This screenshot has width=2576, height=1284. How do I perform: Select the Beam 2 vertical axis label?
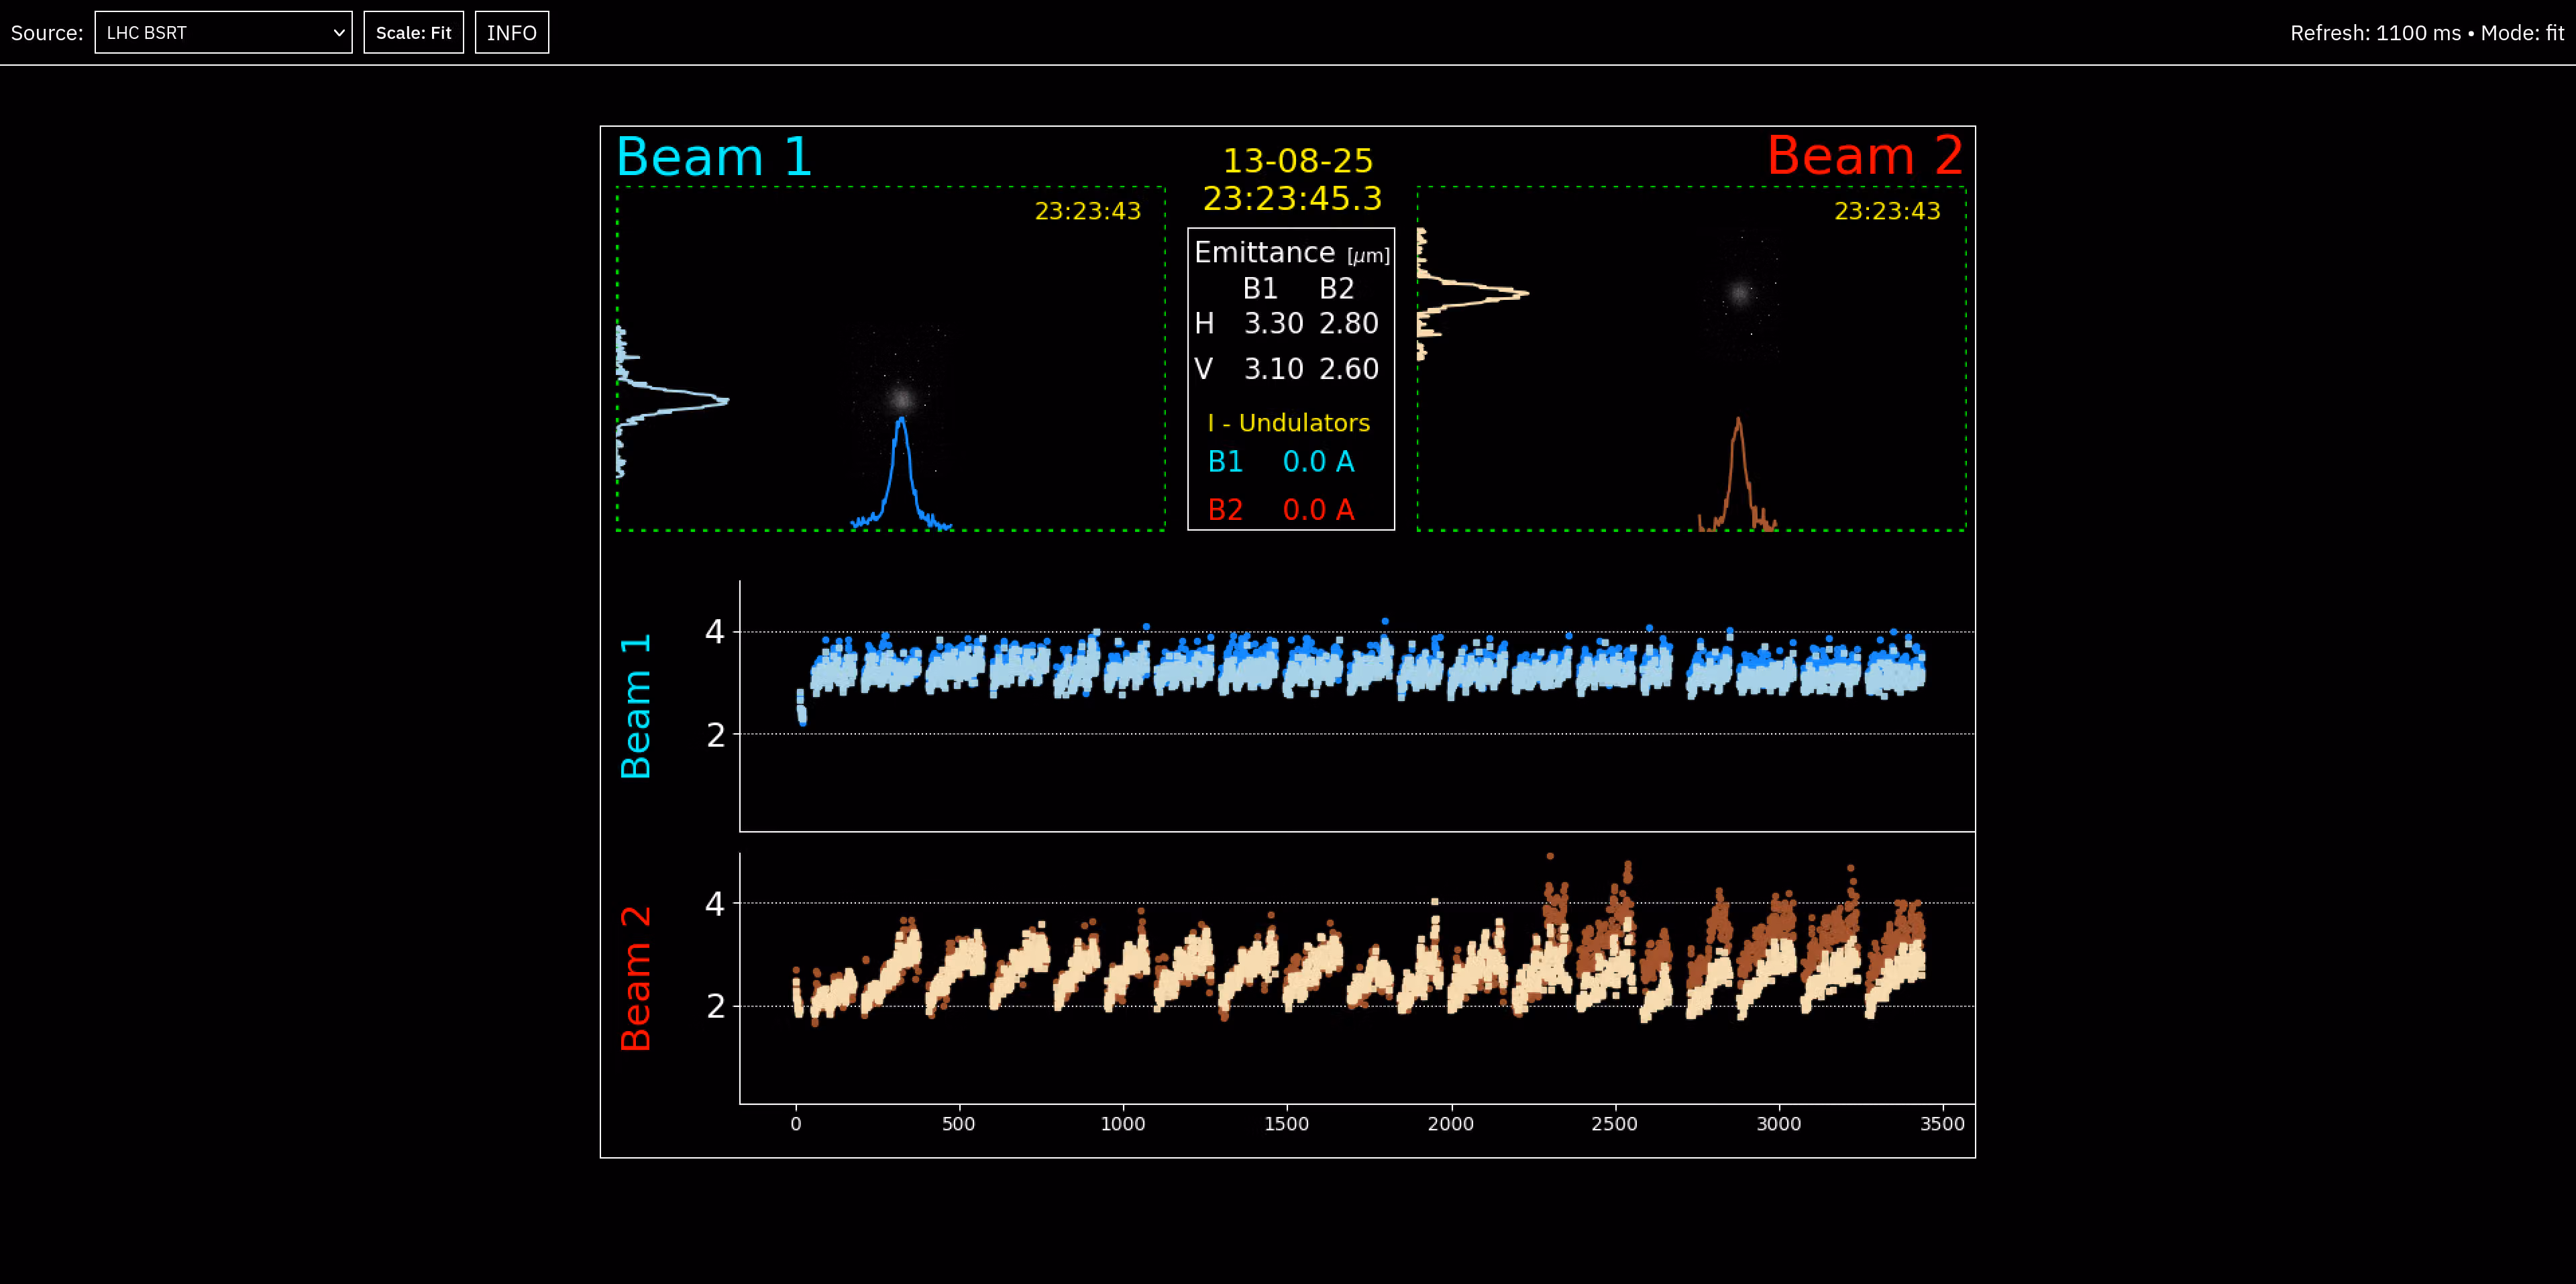(636, 979)
